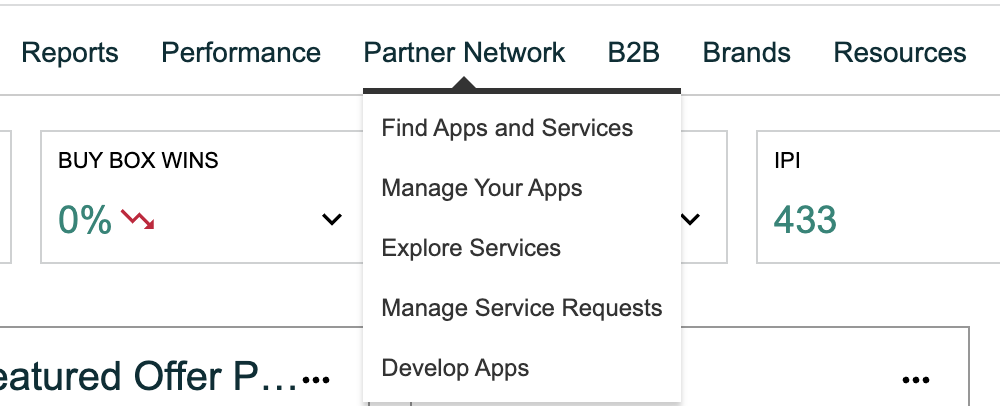Open ellipsis menu beside Featured Offer heading
The height and width of the screenshot is (406, 1000).
pos(316,379)
